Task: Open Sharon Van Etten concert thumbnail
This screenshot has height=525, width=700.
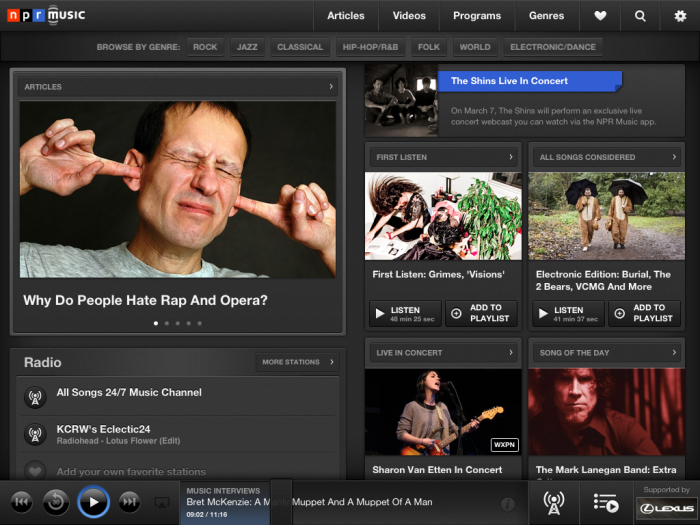Action: (443, 412)
